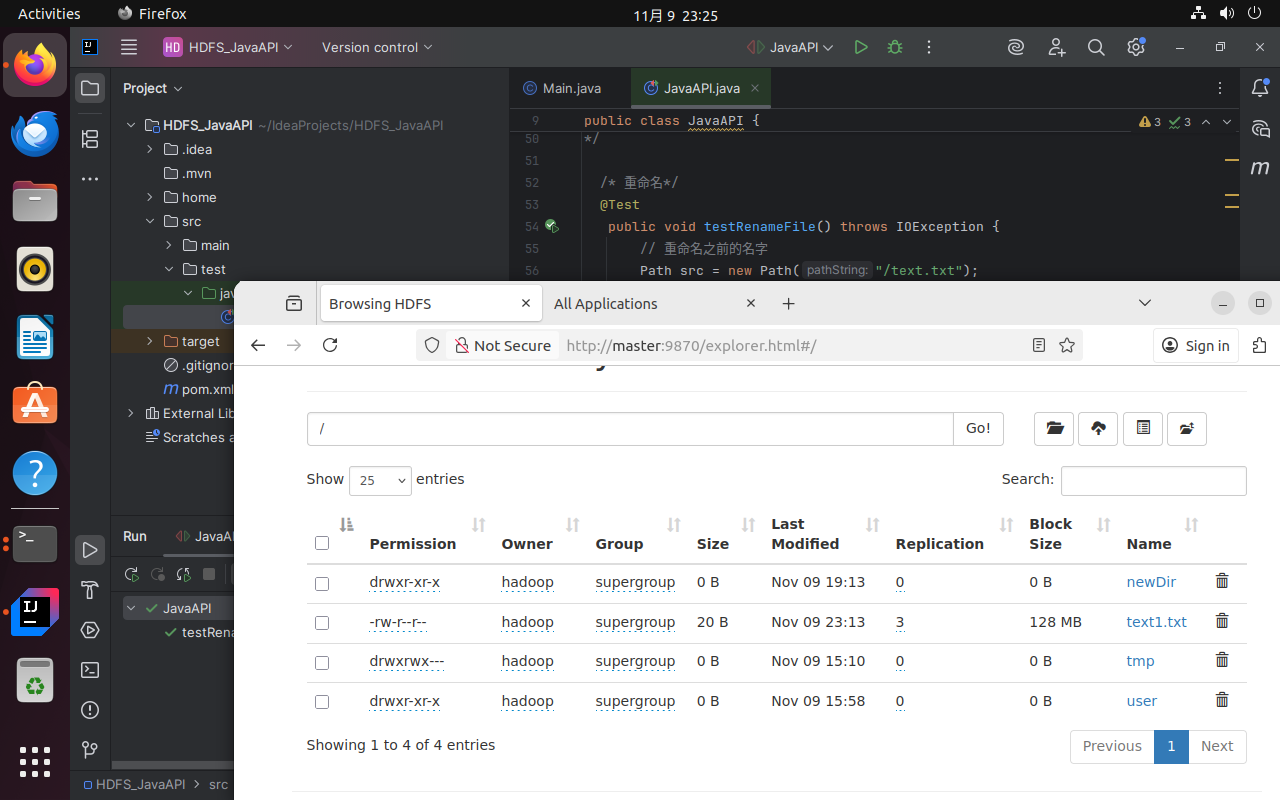
Task: Open the Build hammer tool window
Action: pos(90,589)
